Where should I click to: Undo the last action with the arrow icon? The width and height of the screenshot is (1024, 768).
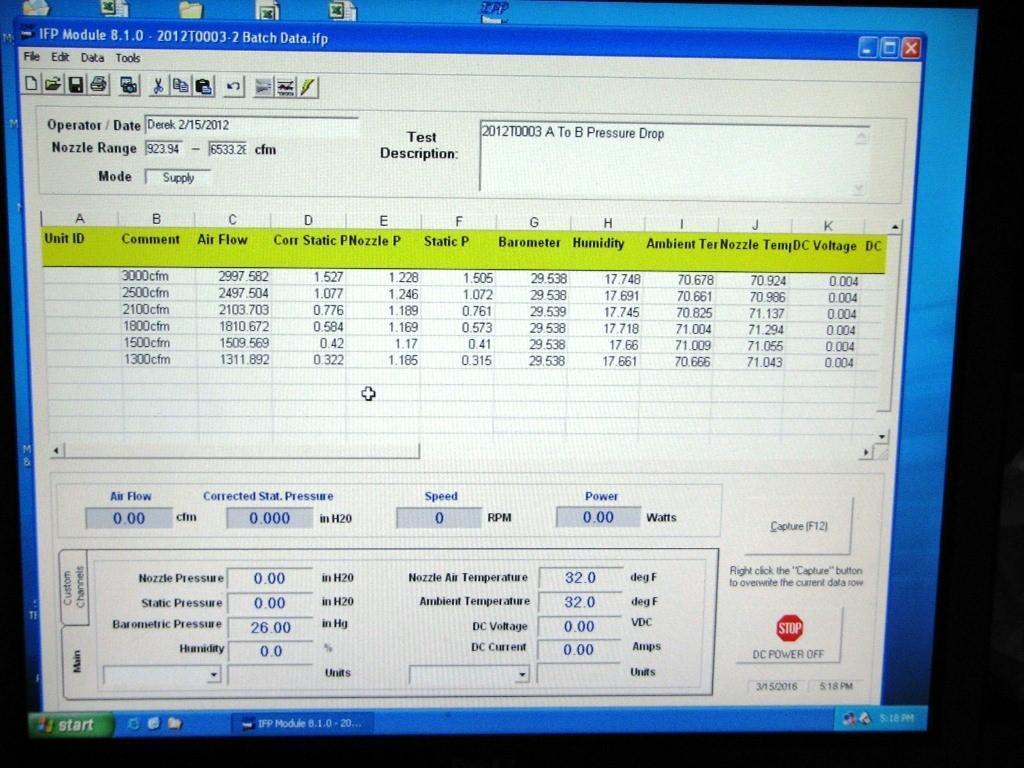coord(233,86)
